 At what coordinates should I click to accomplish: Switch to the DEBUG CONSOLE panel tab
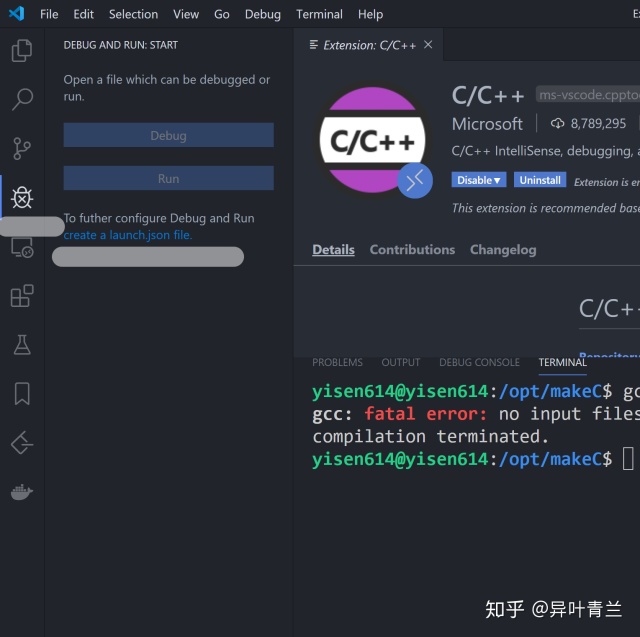479,362
